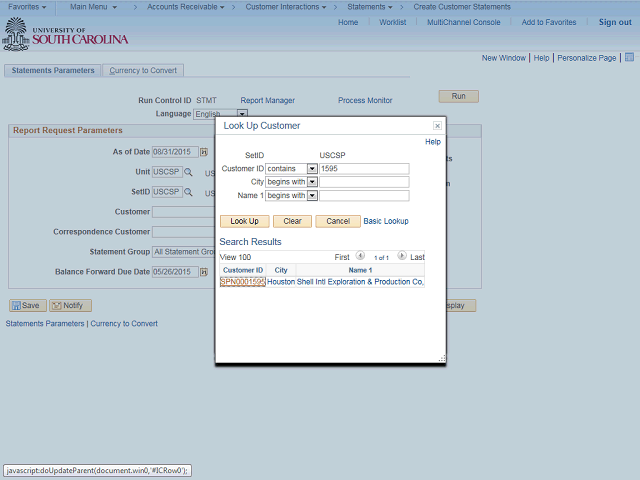
Task: Click Create Customer Statements breadcrumb
Action: tap(462, 7)
